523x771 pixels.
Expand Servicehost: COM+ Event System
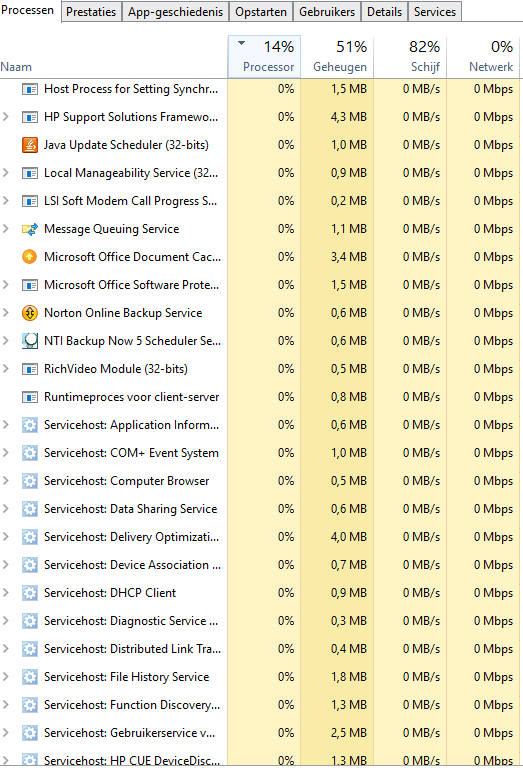click(x=6, y=453)
